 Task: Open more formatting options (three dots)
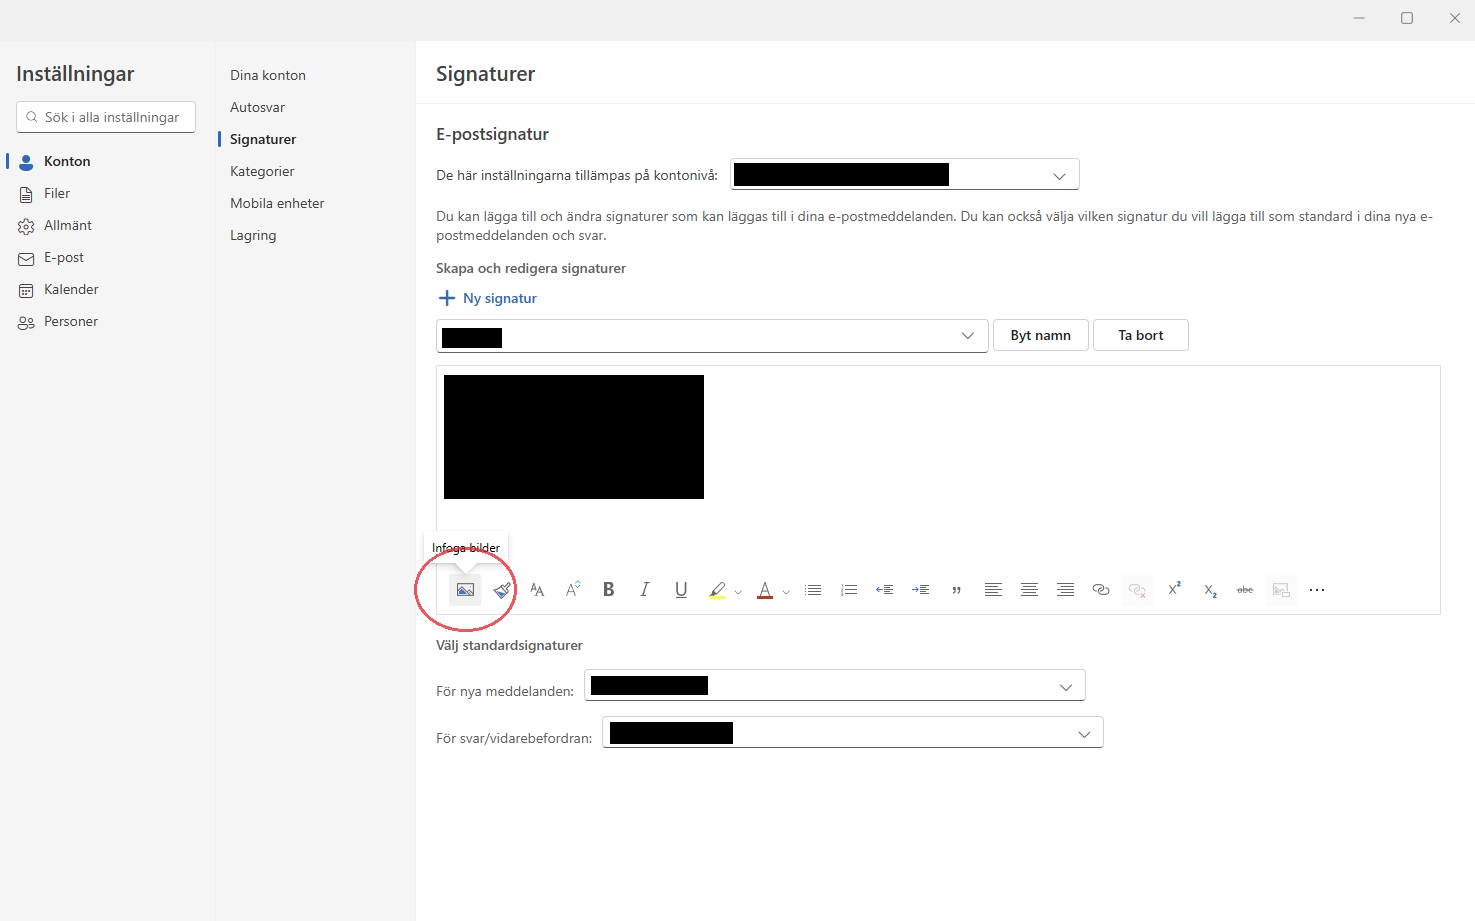coord(1317,590)
